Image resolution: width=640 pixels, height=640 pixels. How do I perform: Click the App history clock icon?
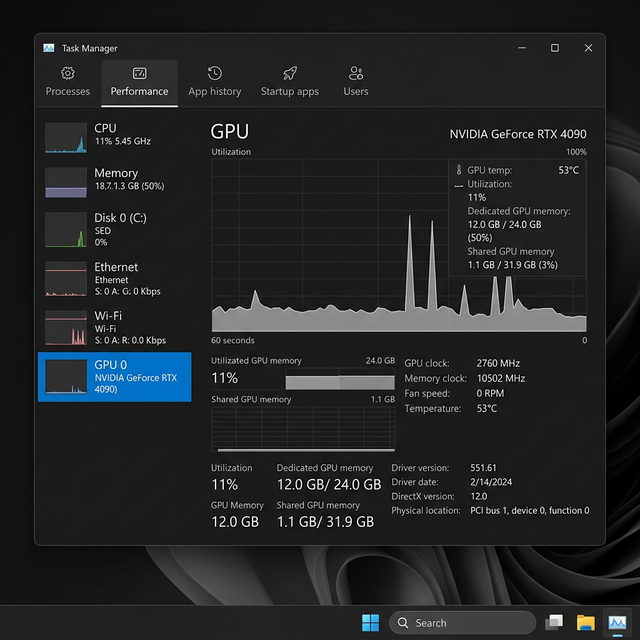215,73
